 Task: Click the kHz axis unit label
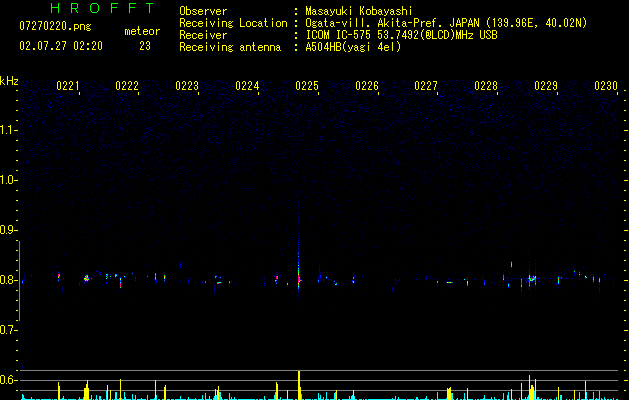pyautogui.click(x=9, y=81)
